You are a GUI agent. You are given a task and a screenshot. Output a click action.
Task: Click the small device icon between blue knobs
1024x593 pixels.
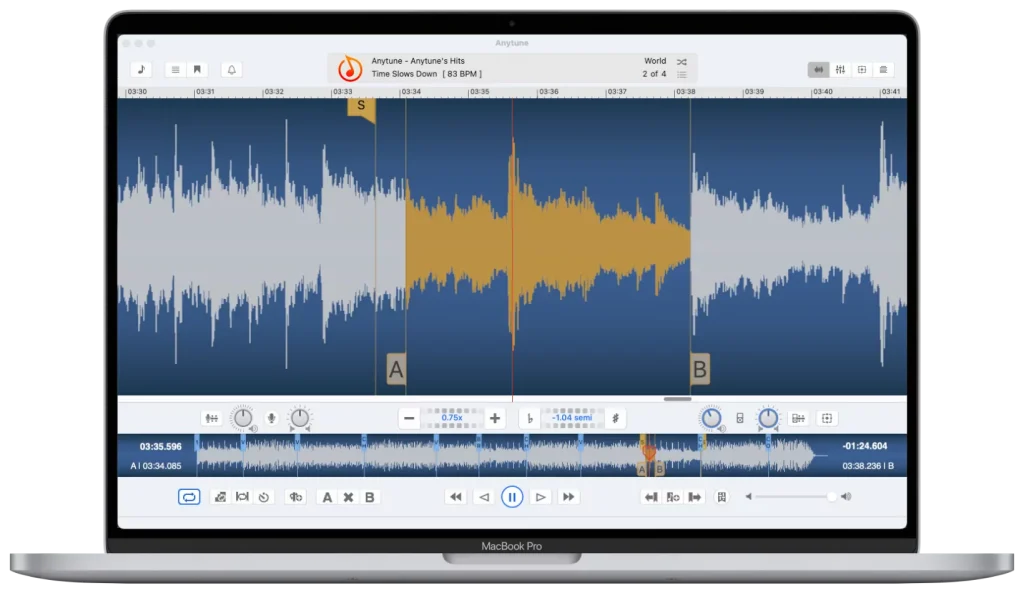(x=740, y=418)
